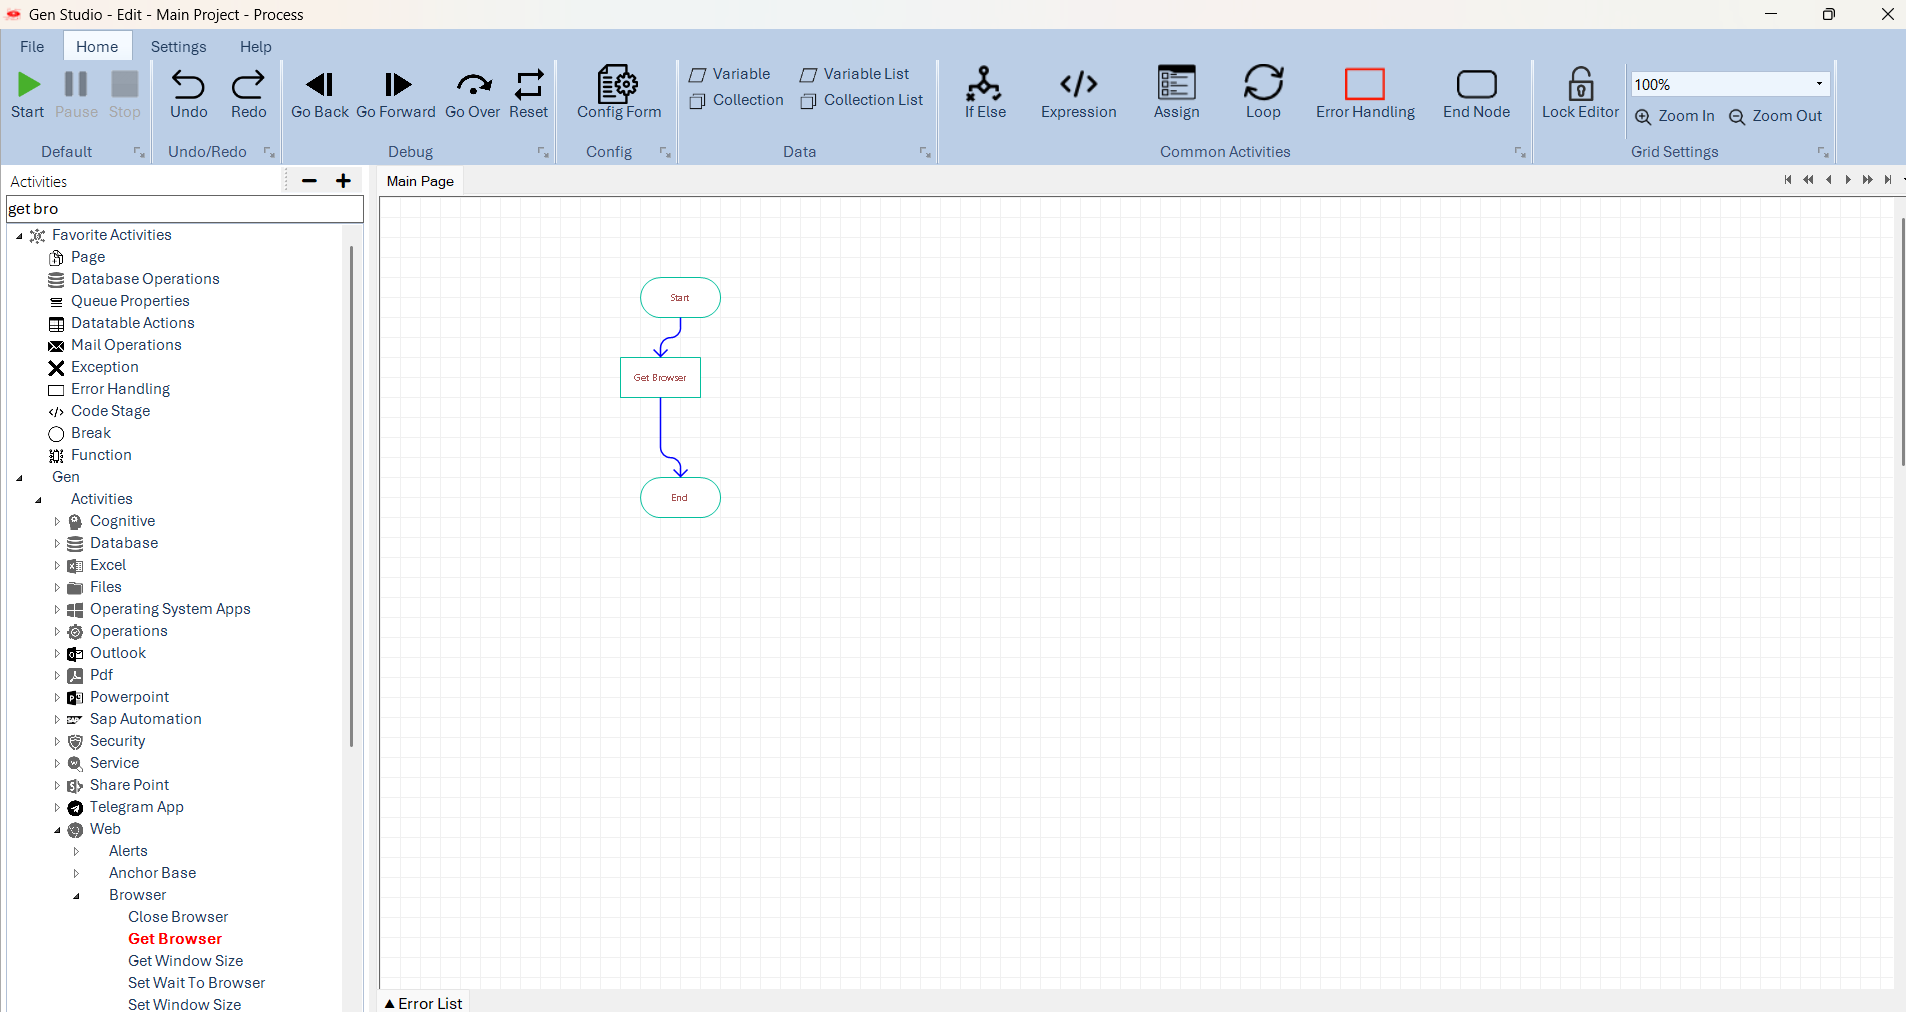Click the activities panel vertical scrollbar

coord(351,496)
